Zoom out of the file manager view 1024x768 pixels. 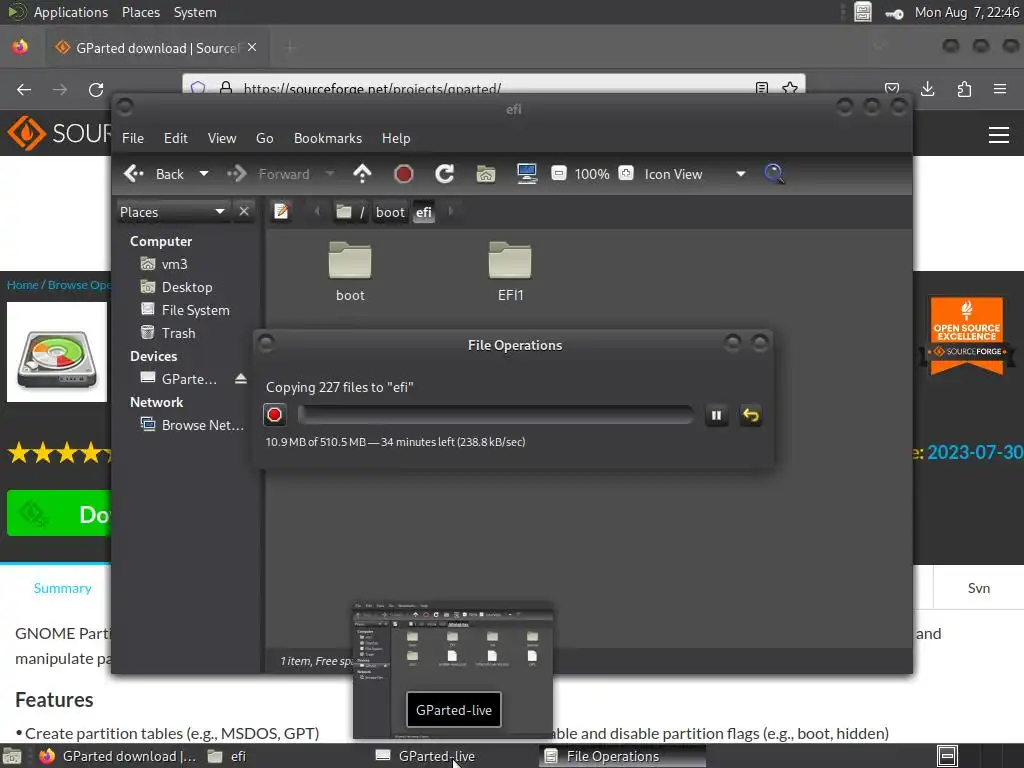pos(558,173)
